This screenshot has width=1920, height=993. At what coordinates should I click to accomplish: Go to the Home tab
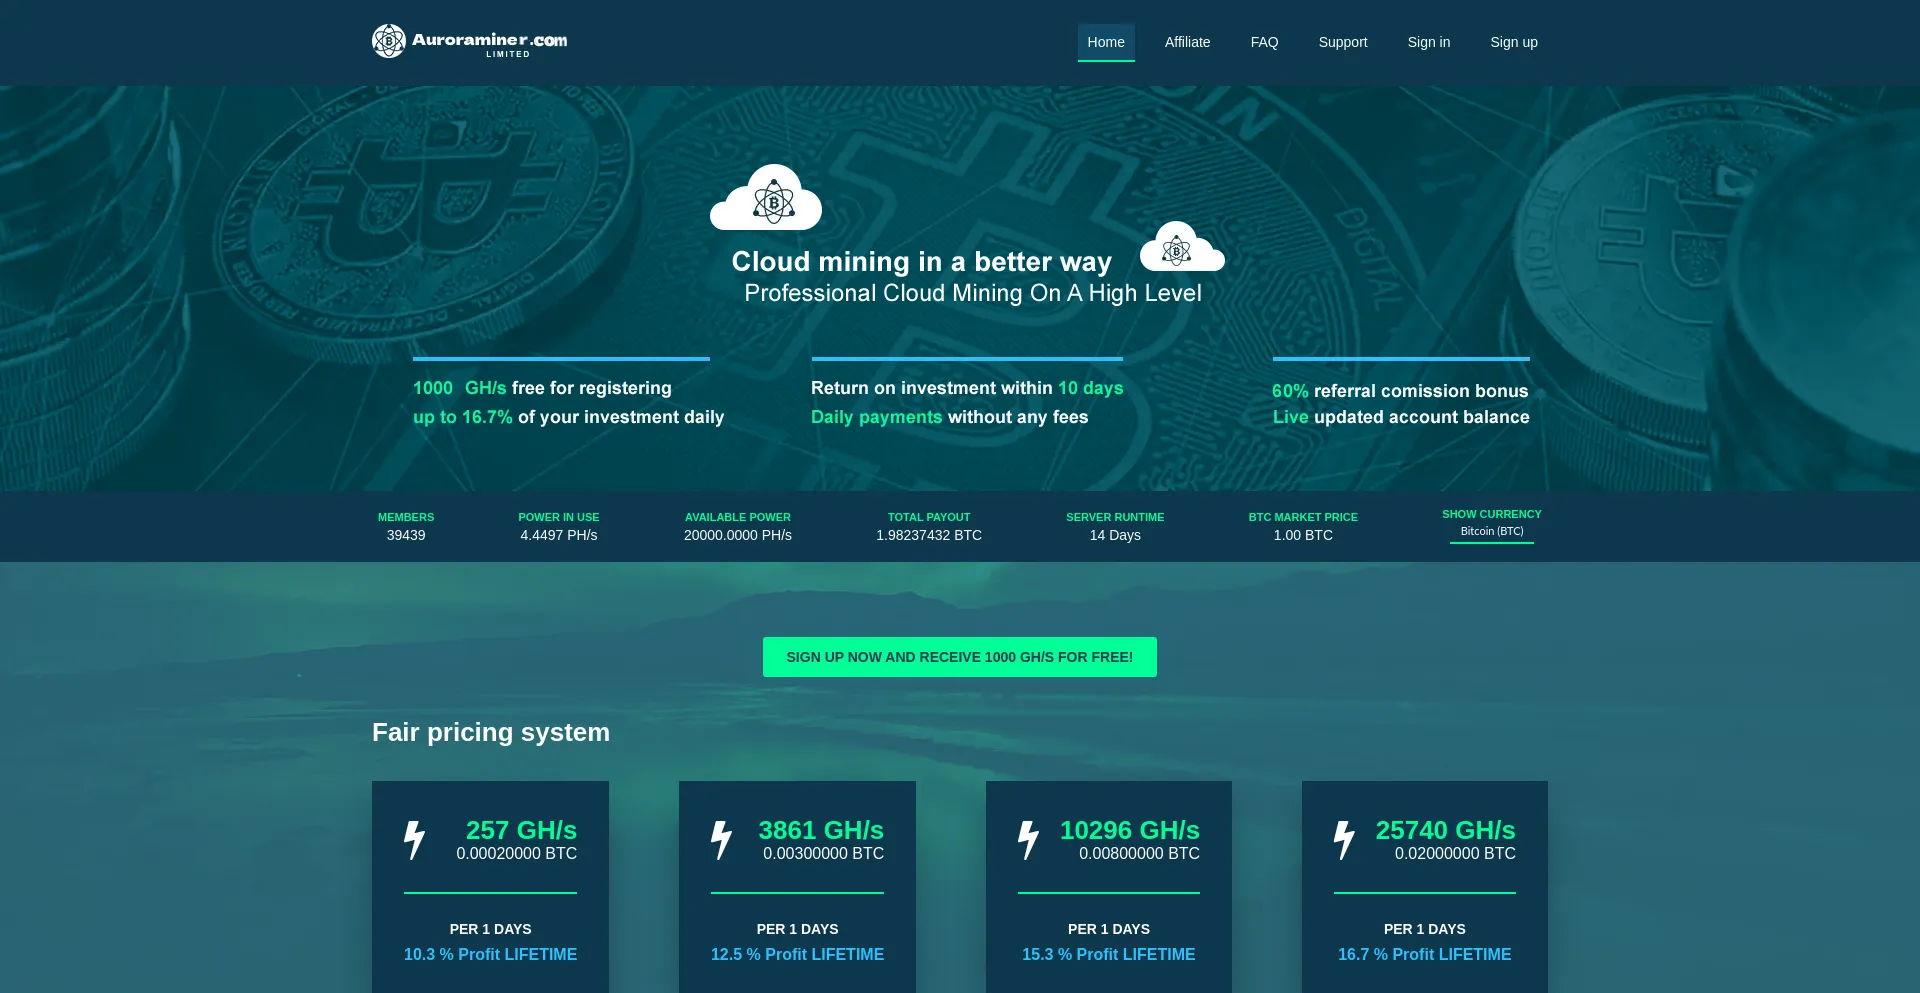(x=1105, y=42)
